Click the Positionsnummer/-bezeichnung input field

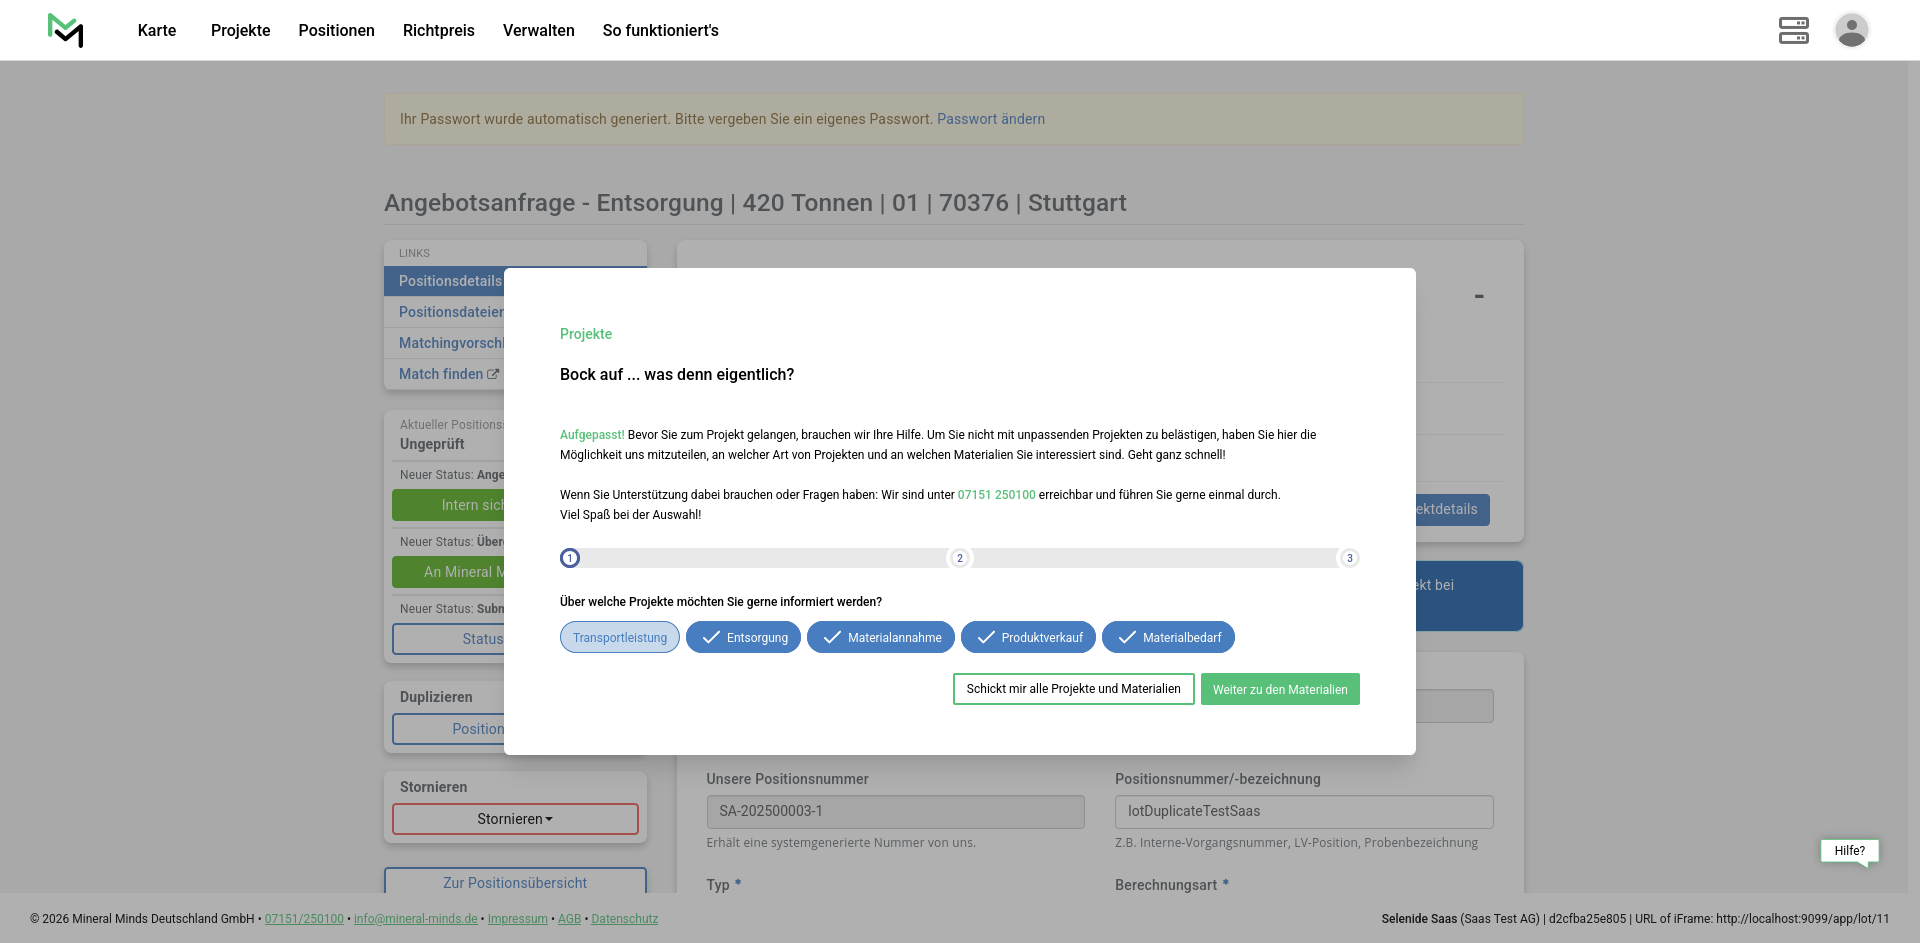coord(1303,811)
